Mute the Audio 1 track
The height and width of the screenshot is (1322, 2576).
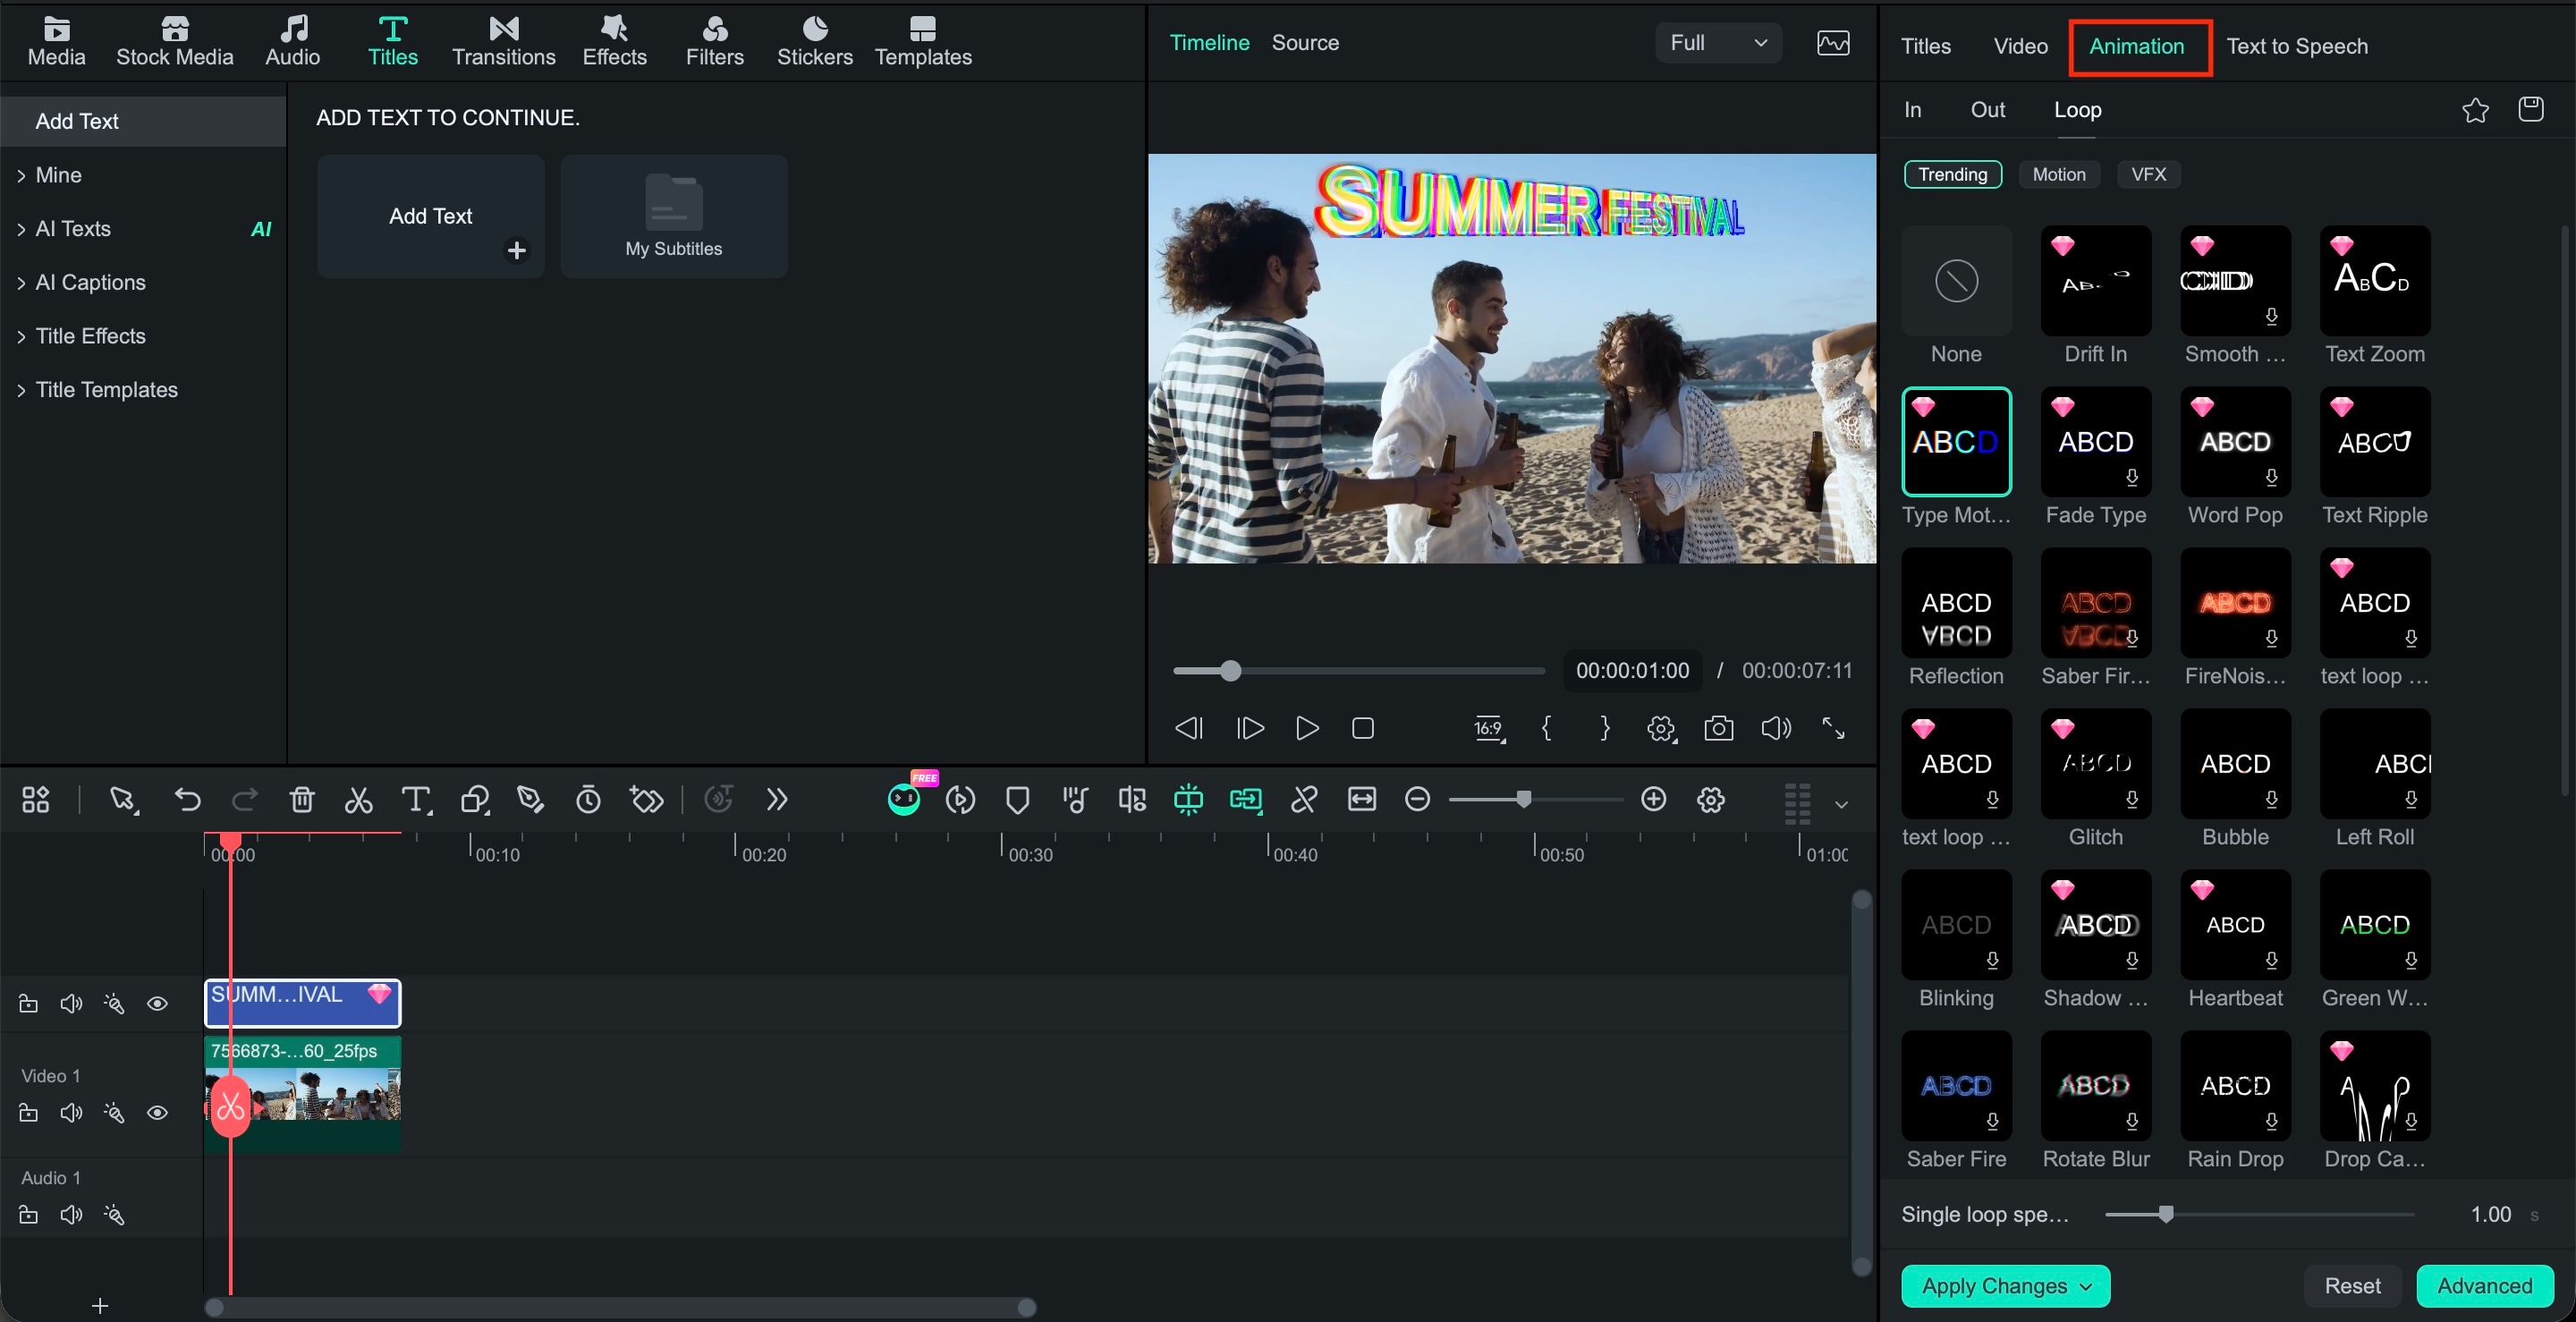click(x=71, y=1215)
